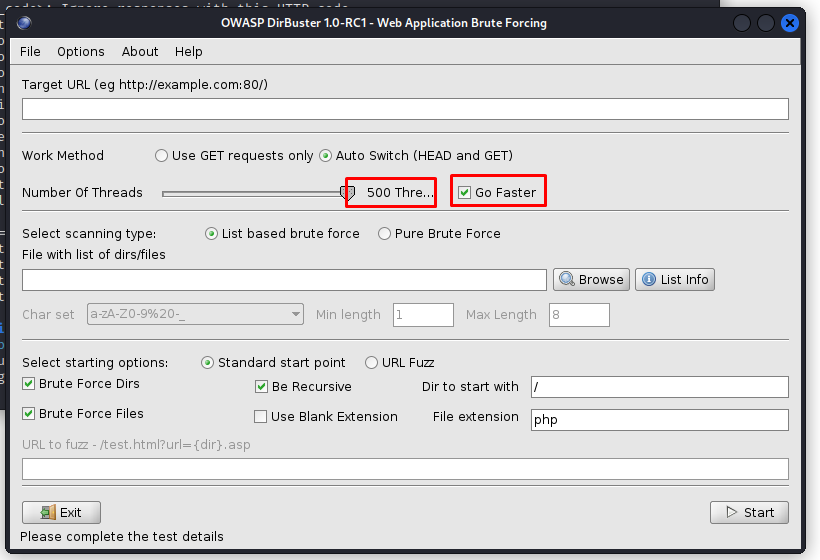Click the window title 'OWASP DirBuster 1.0-RC1'
Screen dimensions: 820x560
pos(293,23)
